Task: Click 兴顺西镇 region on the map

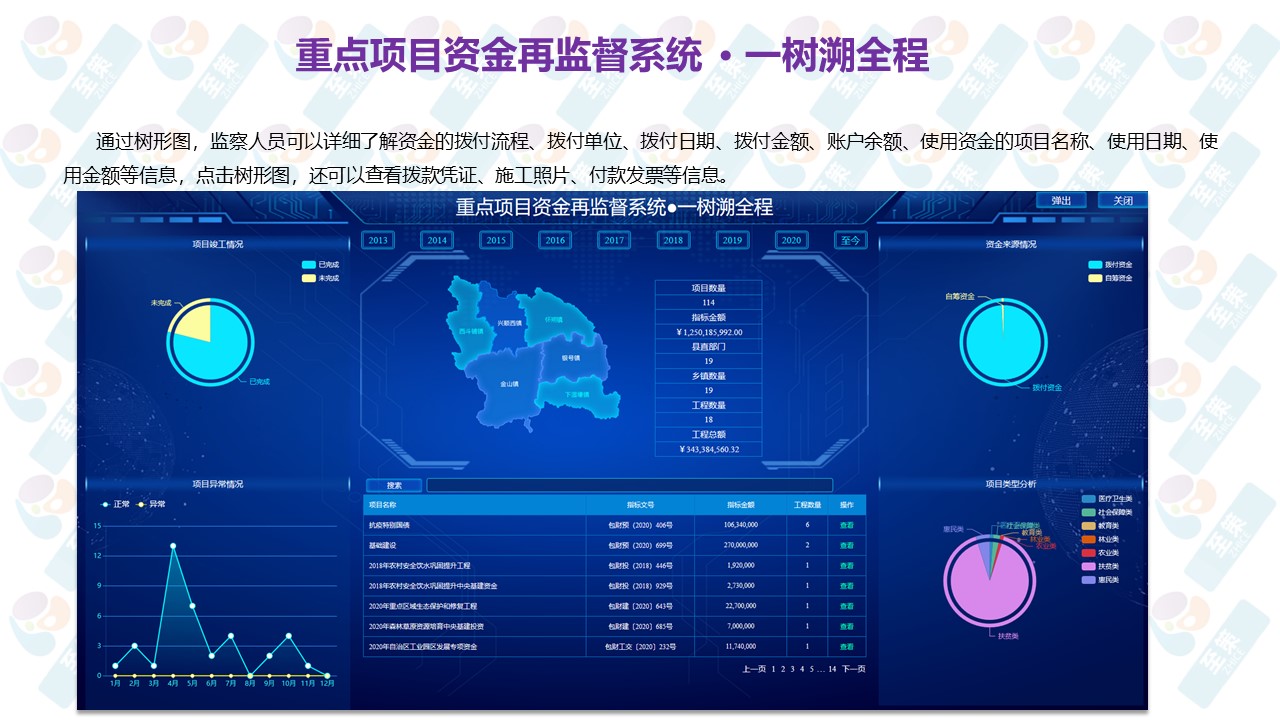Action: click(x=511, y=323)
